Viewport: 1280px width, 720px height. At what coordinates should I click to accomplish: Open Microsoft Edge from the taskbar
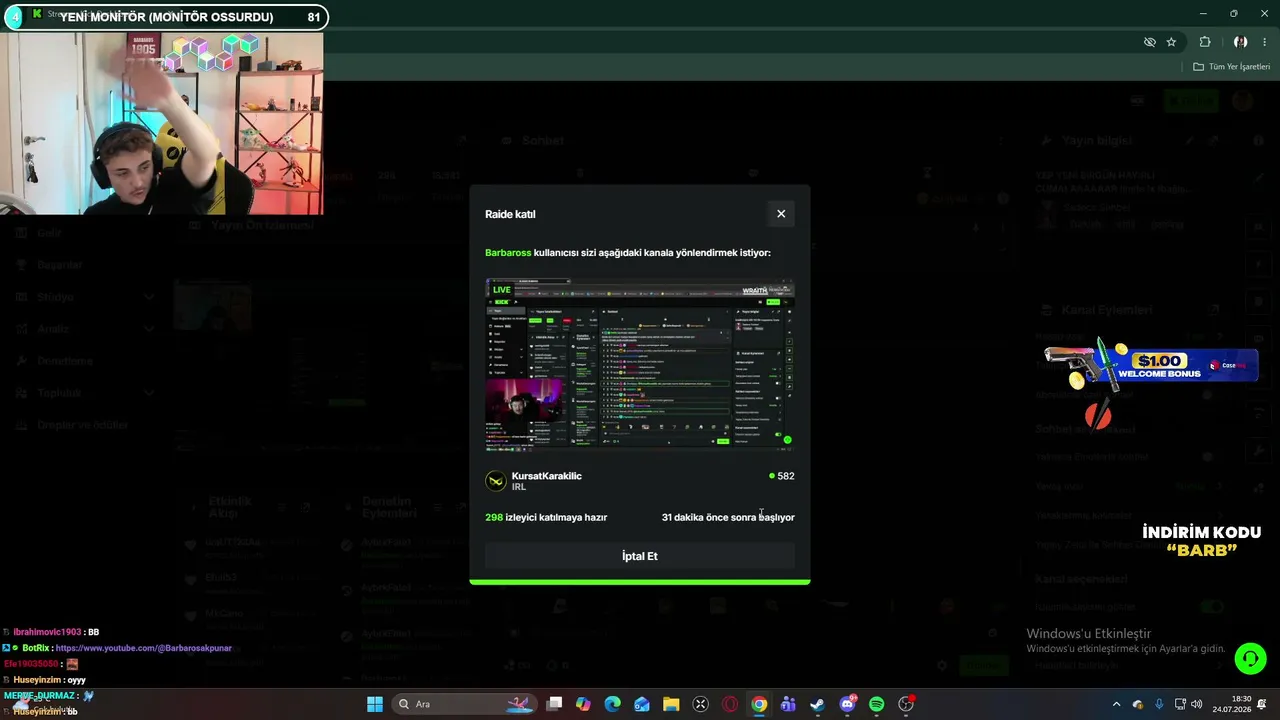pyautogui.click(x=613, y=704)
